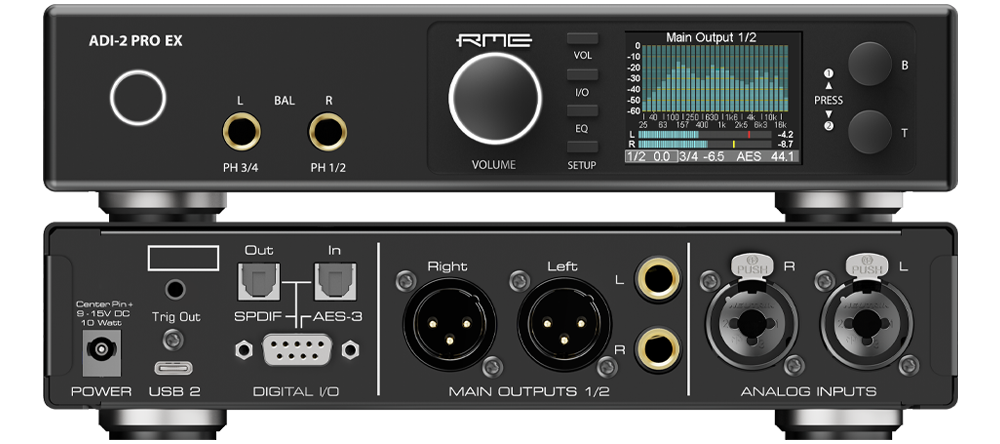Click the optical In port

pyautogui.click(x=334, y=281)
